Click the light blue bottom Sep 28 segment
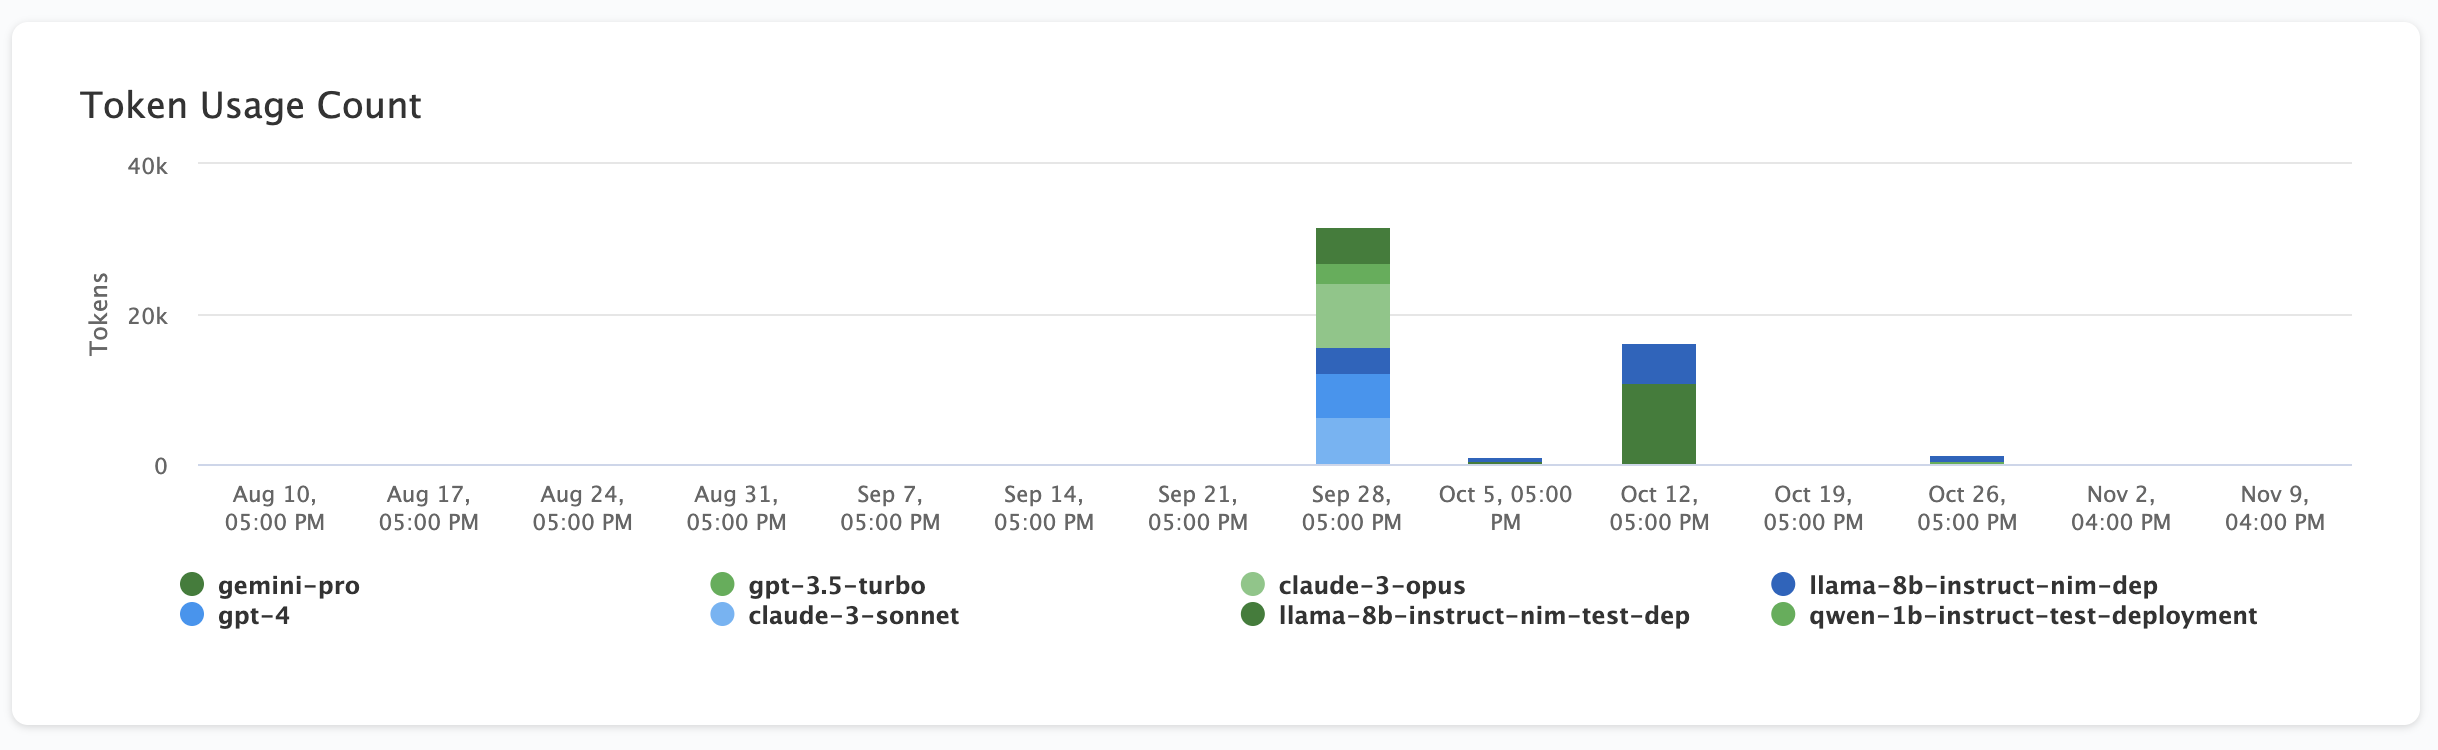This screenshot has width=2438, height=750. pyautogui.click(x=1352, y=441)
